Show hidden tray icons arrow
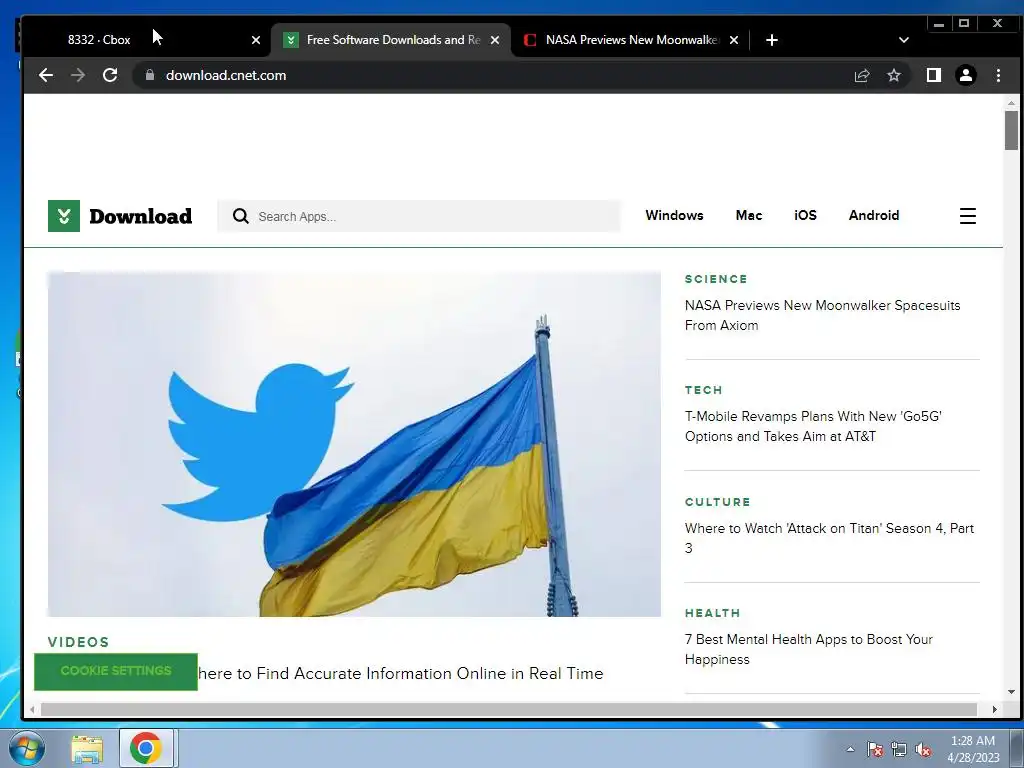This screenshot has width=1024, height=768. tap(850, 749)
